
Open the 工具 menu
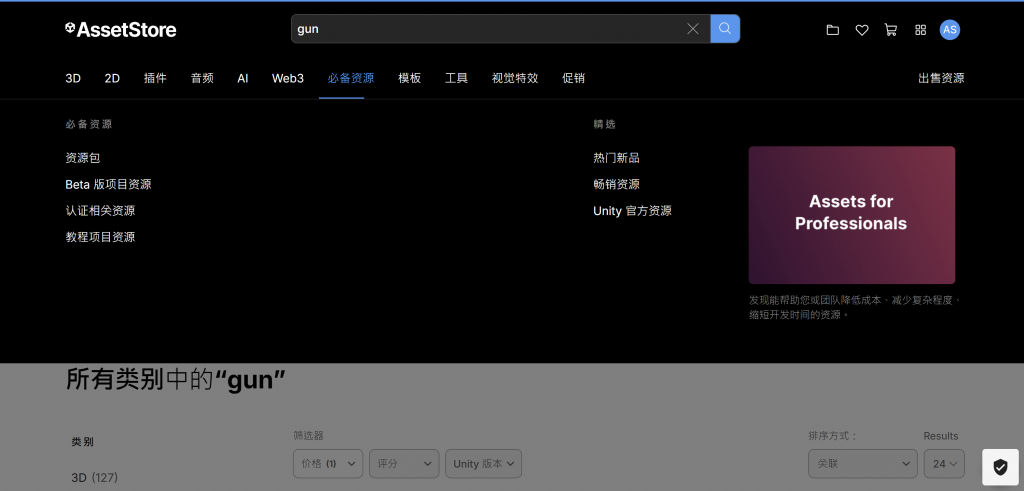(456, 78)
